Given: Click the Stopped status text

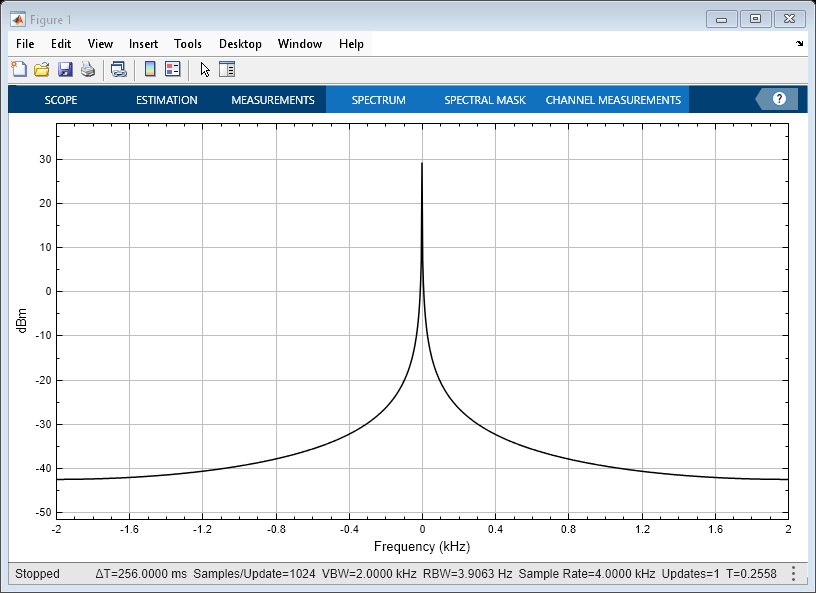Looking at the screenshot, I should pyautogui.click(x=37, y=574).
